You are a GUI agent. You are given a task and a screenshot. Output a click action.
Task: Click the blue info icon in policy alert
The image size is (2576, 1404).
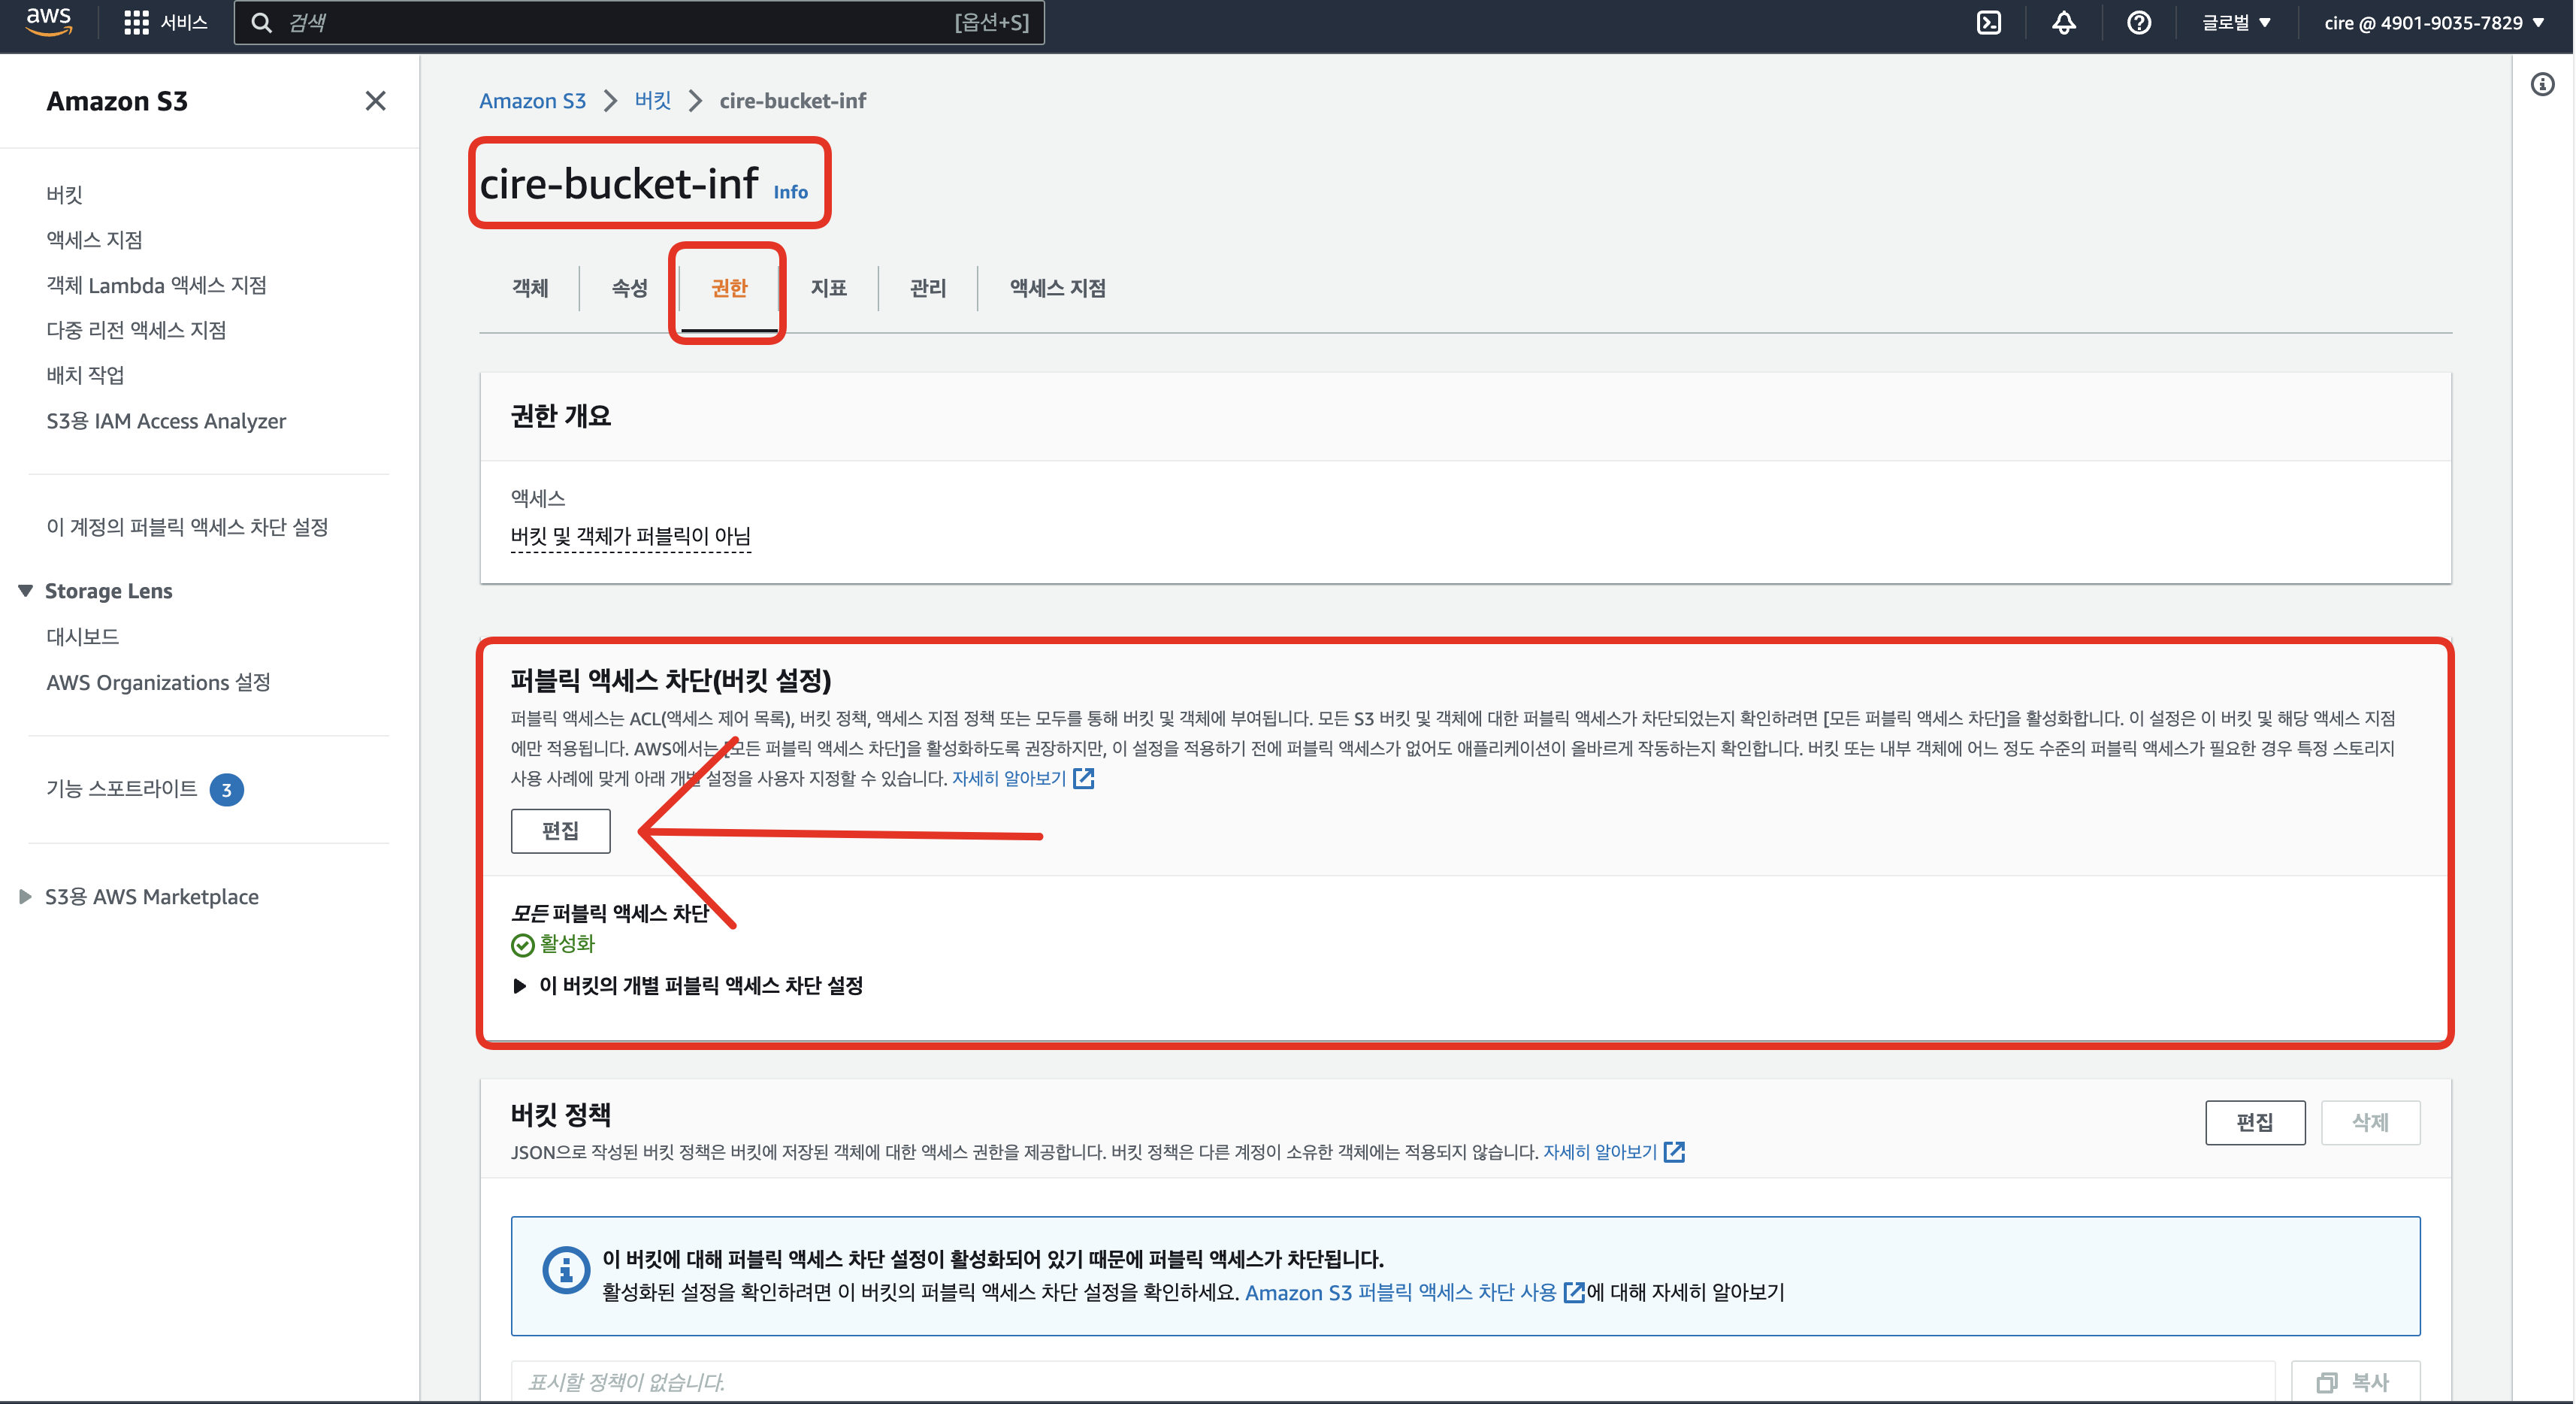click(x=566, y=1270)
